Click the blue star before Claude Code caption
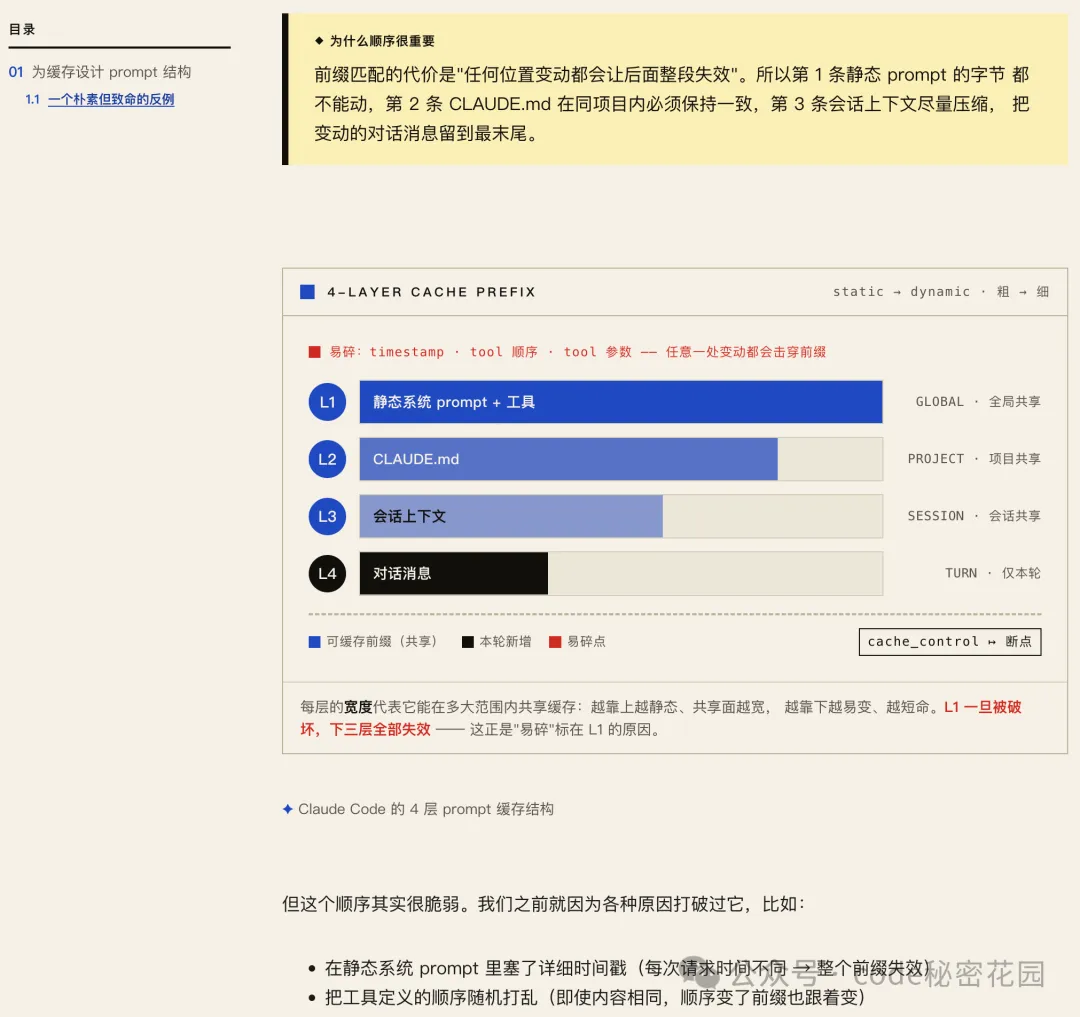This screenshot has width=1080, height=1017. 288,809
